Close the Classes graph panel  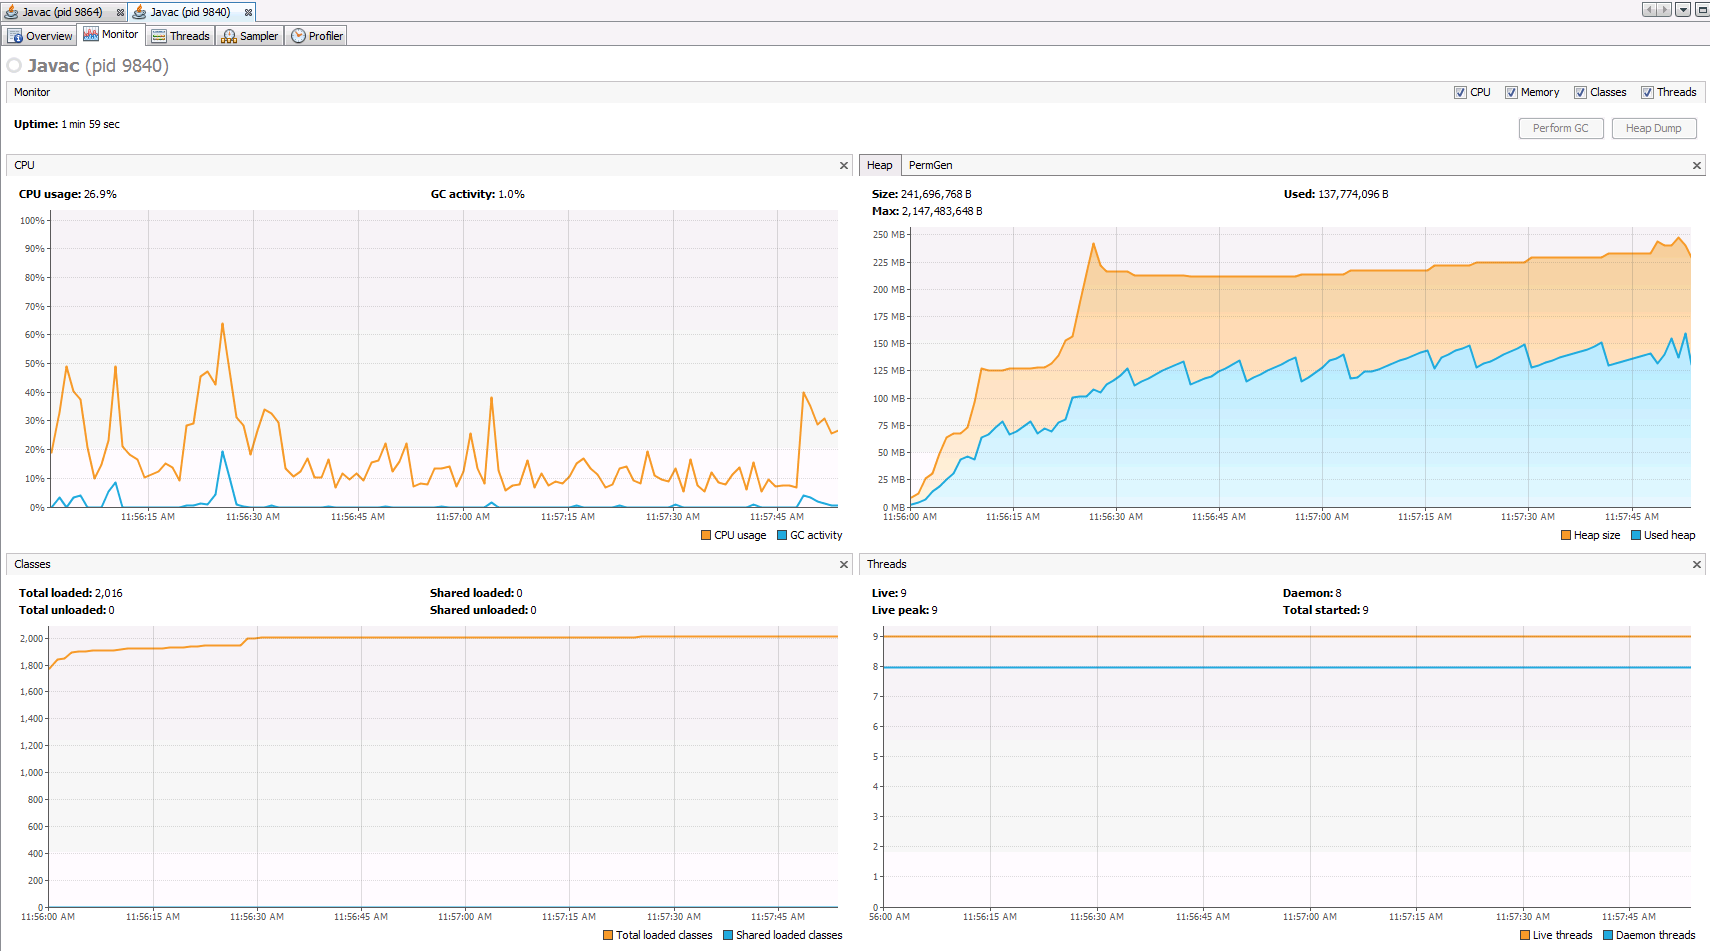click(x=844, y=565)
